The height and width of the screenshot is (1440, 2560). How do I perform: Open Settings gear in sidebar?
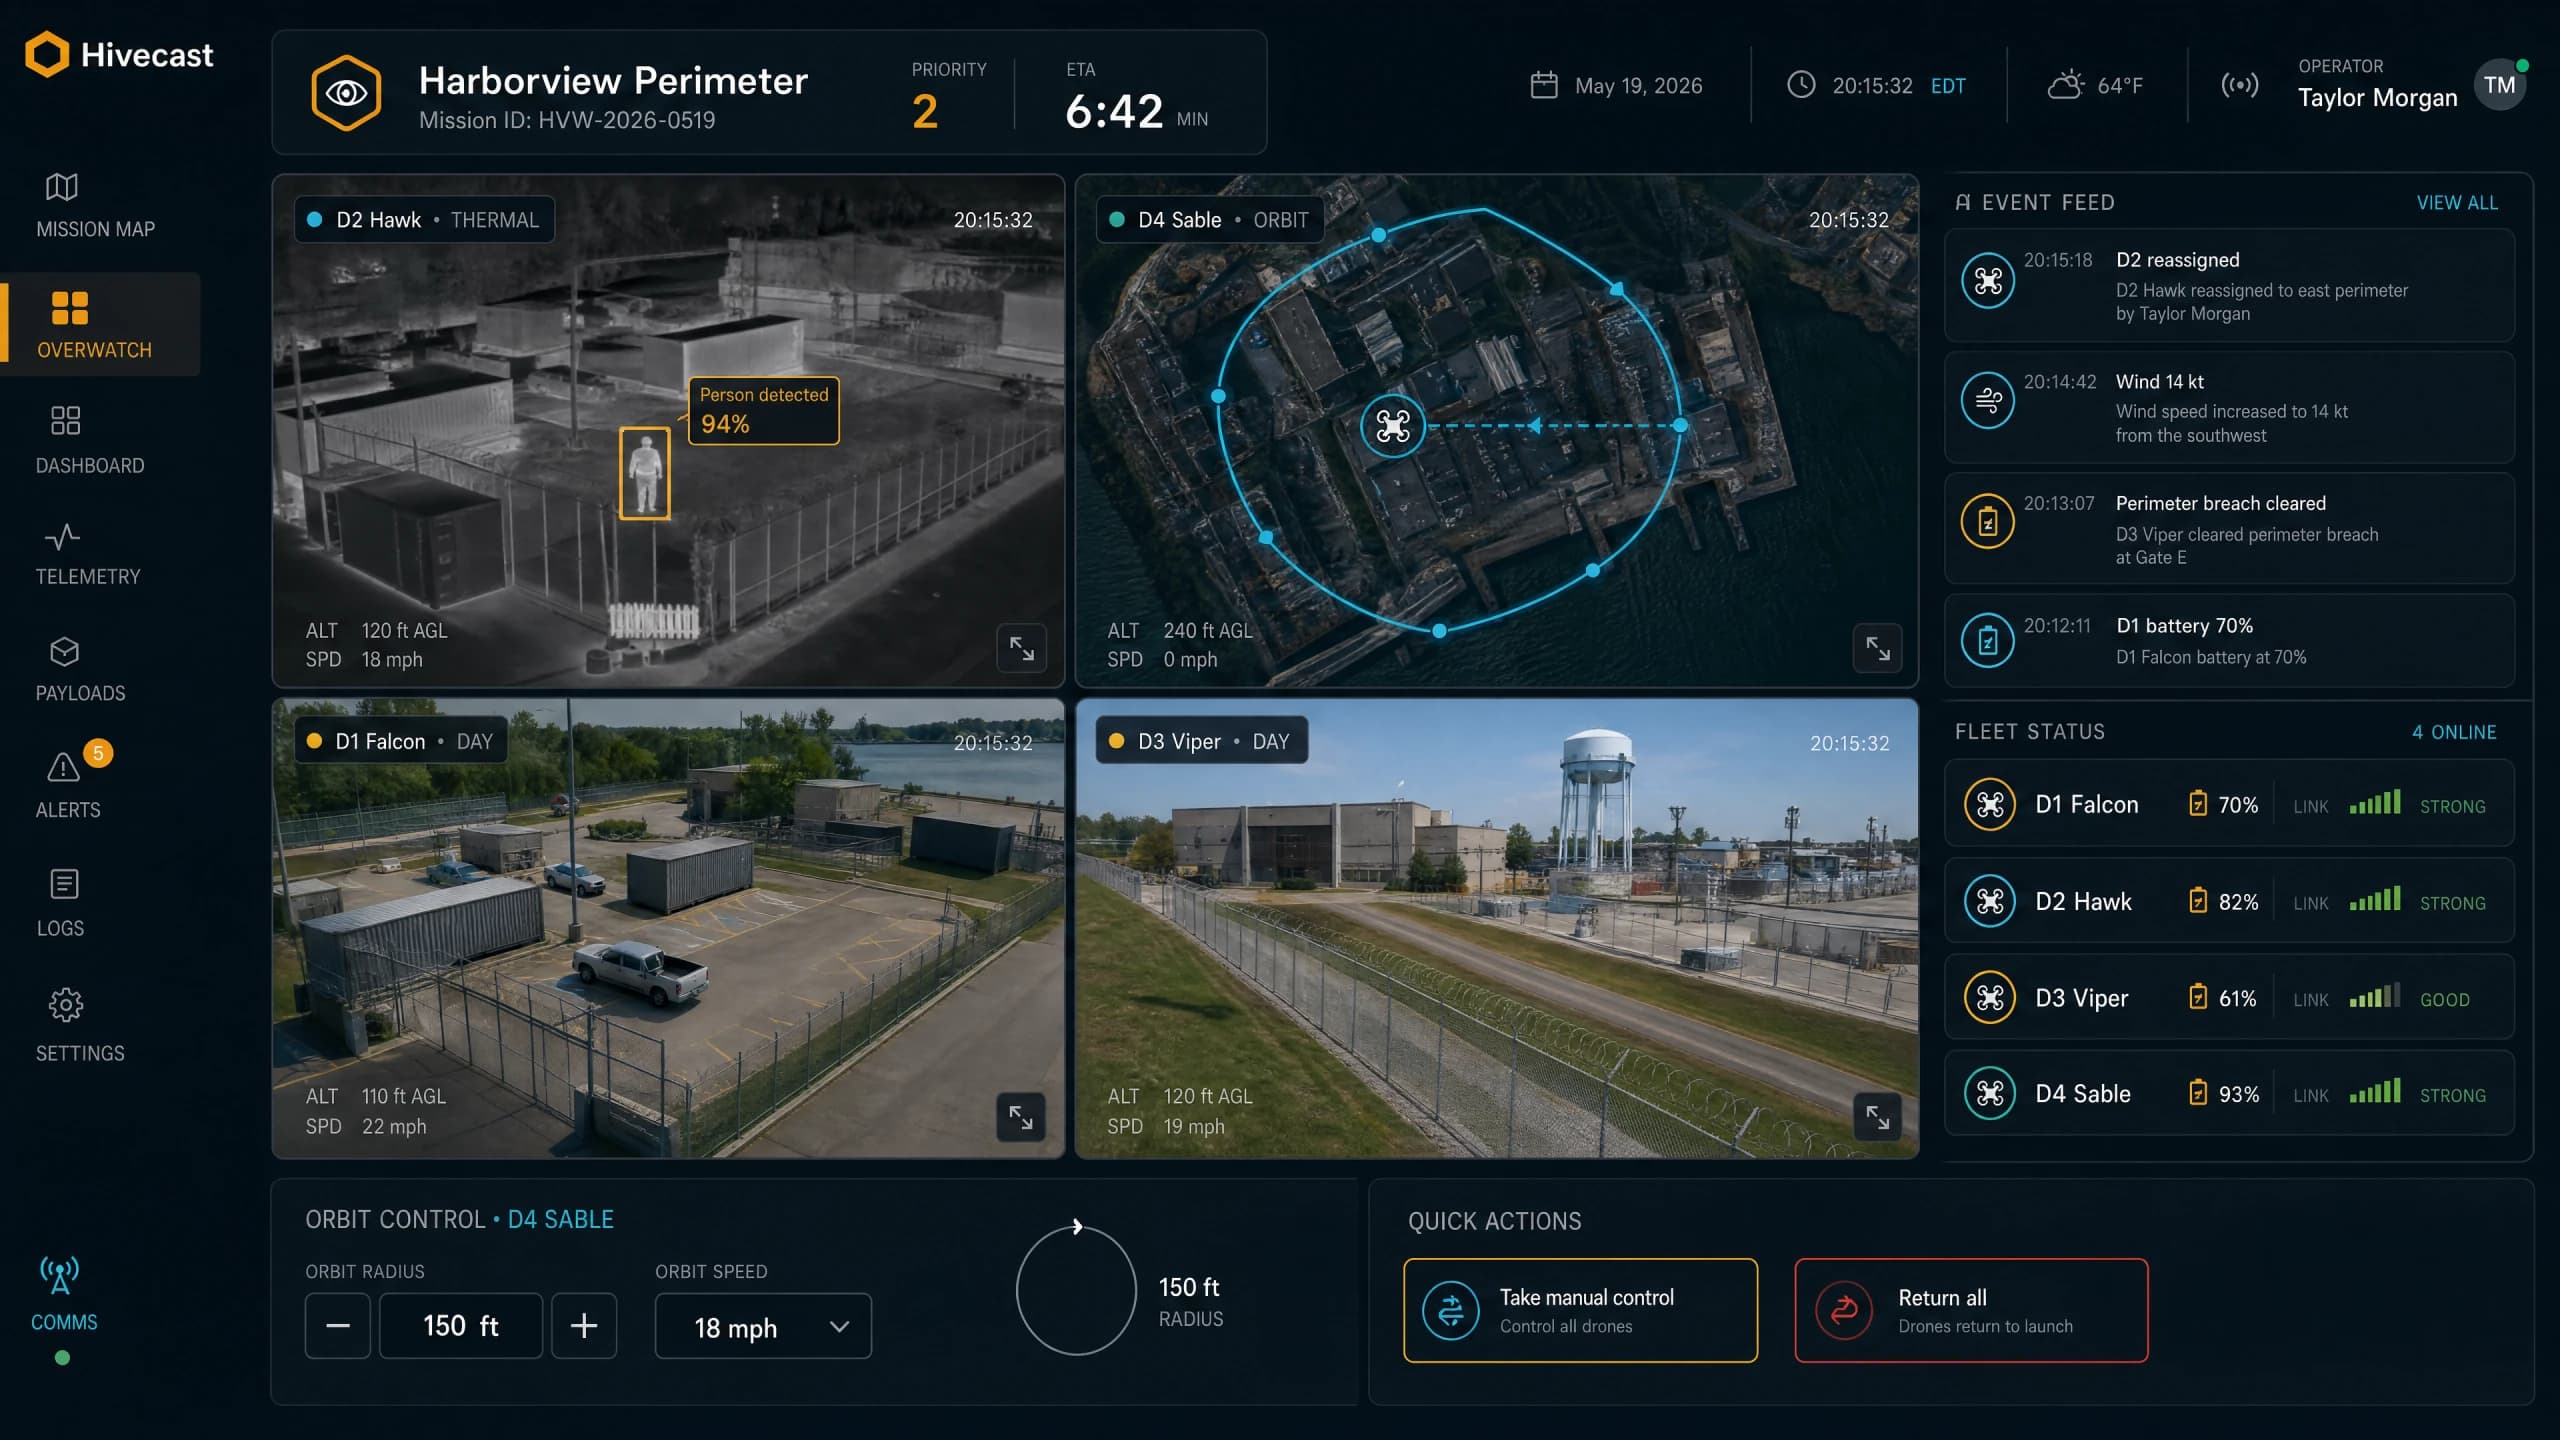tap(80, 1026)
